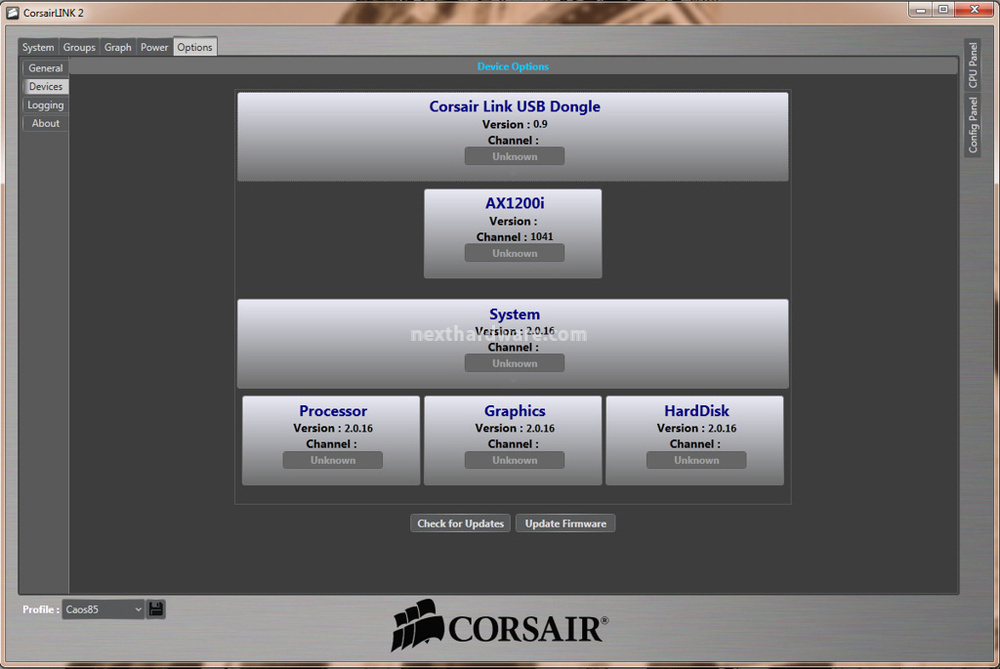1000x669 pixels.
Task: Show the About section
Action: pyautogui.click(x=45, y=123)
